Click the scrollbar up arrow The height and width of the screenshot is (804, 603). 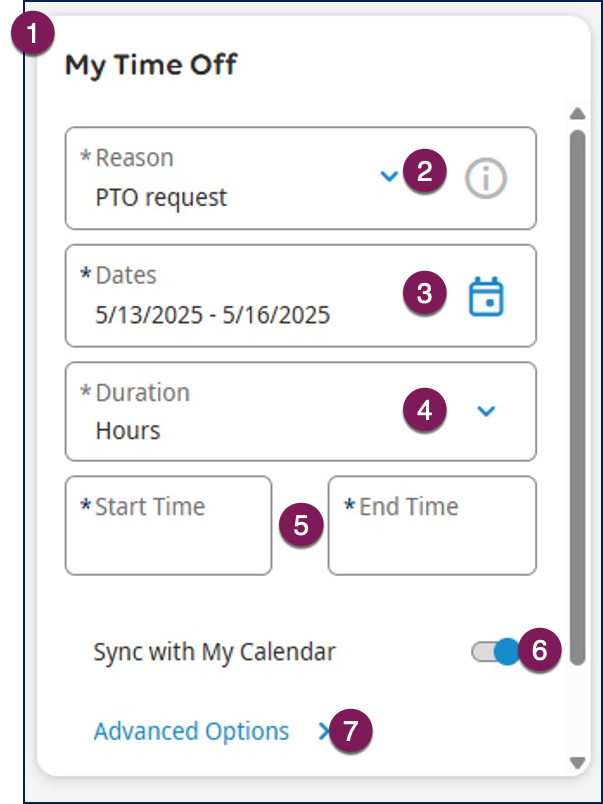[576, 113]
